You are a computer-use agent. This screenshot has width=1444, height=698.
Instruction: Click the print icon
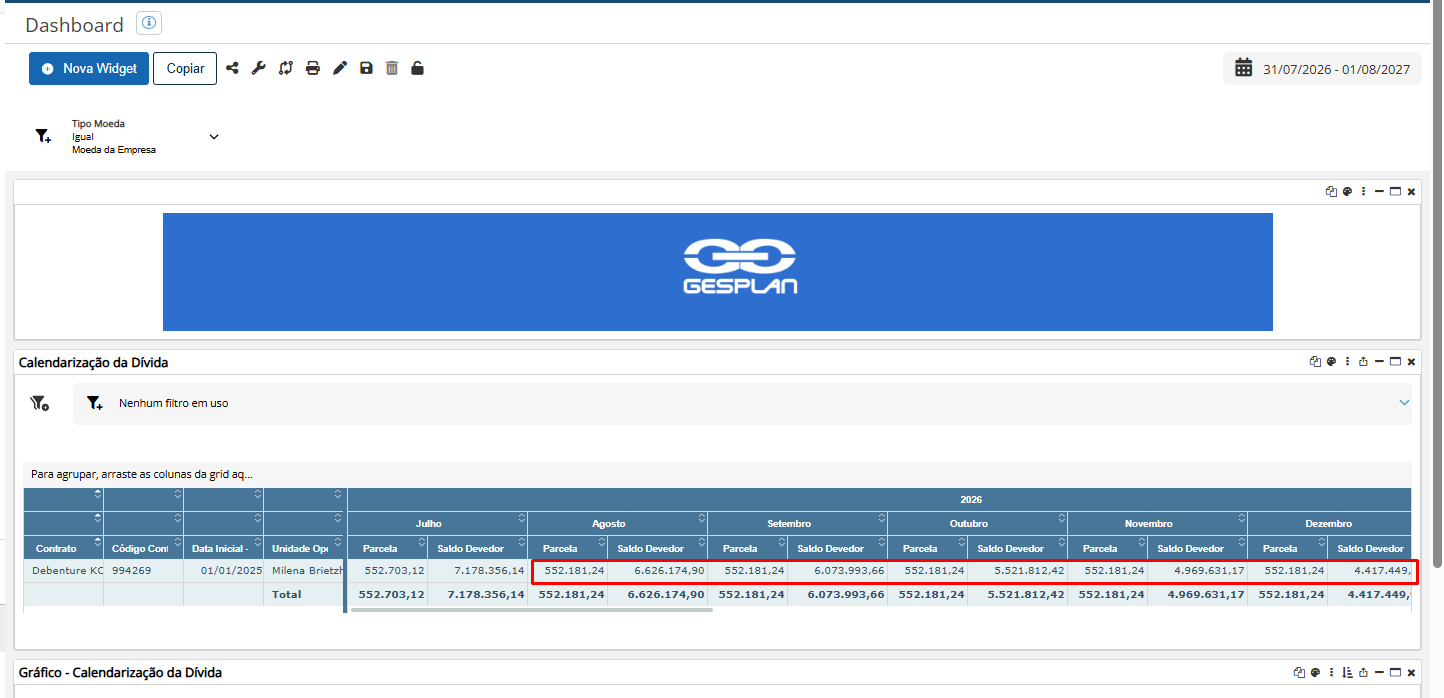(312, 68)
